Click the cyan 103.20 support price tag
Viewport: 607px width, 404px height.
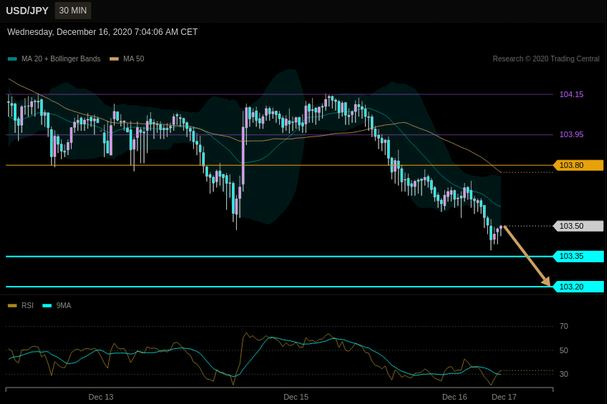[579, 287]
